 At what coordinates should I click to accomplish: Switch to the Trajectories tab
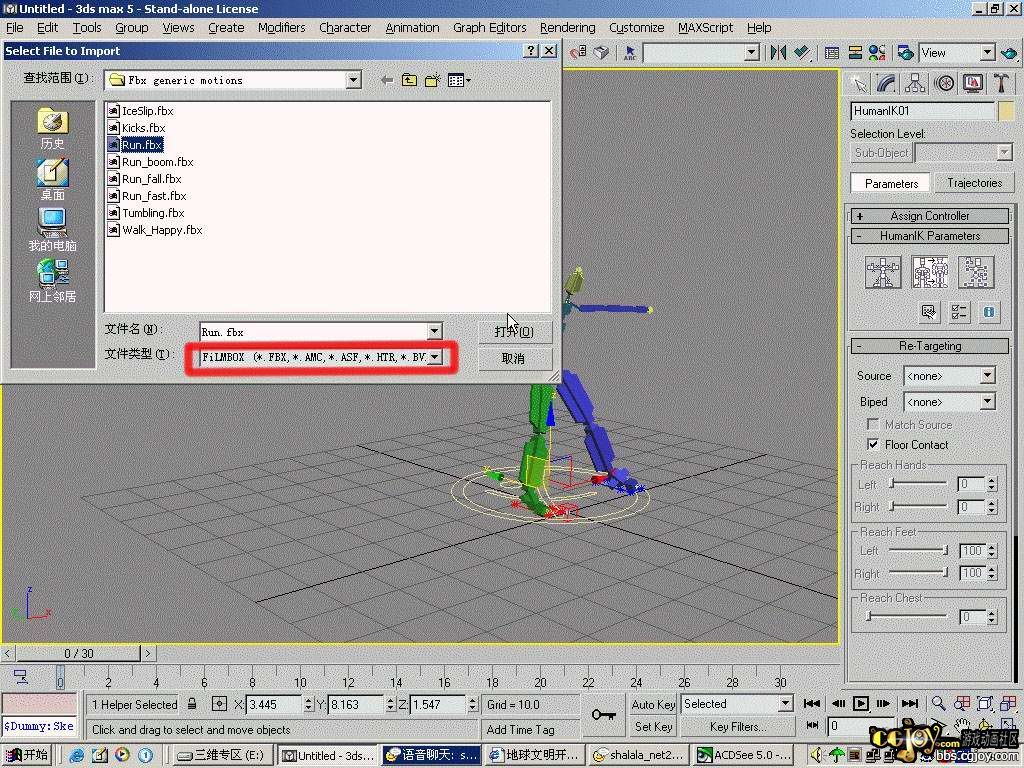pos(974,183)
